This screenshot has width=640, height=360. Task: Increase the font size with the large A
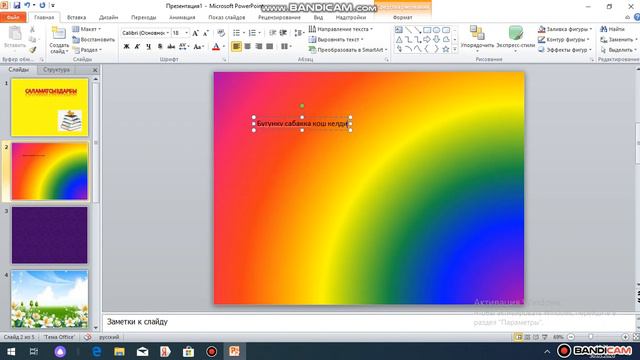[x=196, y=33]
